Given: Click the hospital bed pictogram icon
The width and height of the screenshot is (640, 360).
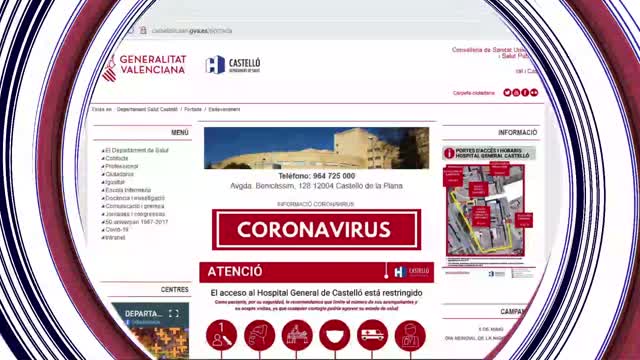Looking at the screenshot, I should [x=297, y=335].
